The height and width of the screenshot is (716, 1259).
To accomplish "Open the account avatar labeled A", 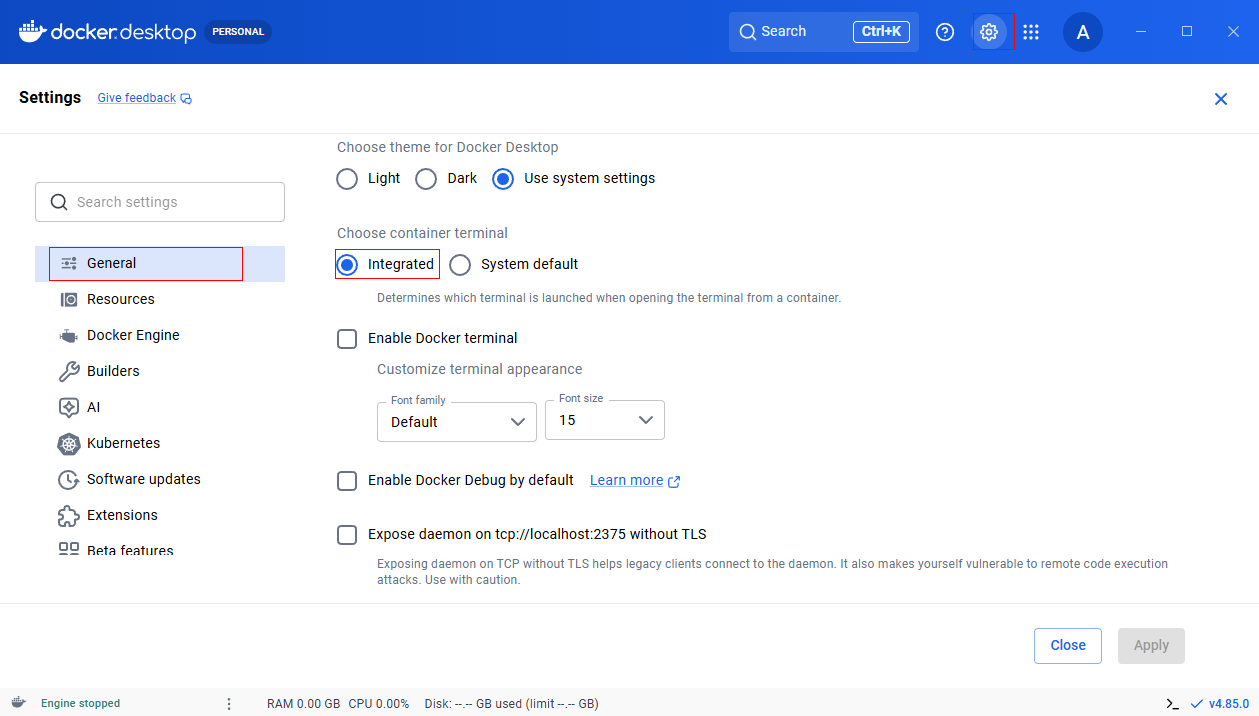I will (1083, 32).
